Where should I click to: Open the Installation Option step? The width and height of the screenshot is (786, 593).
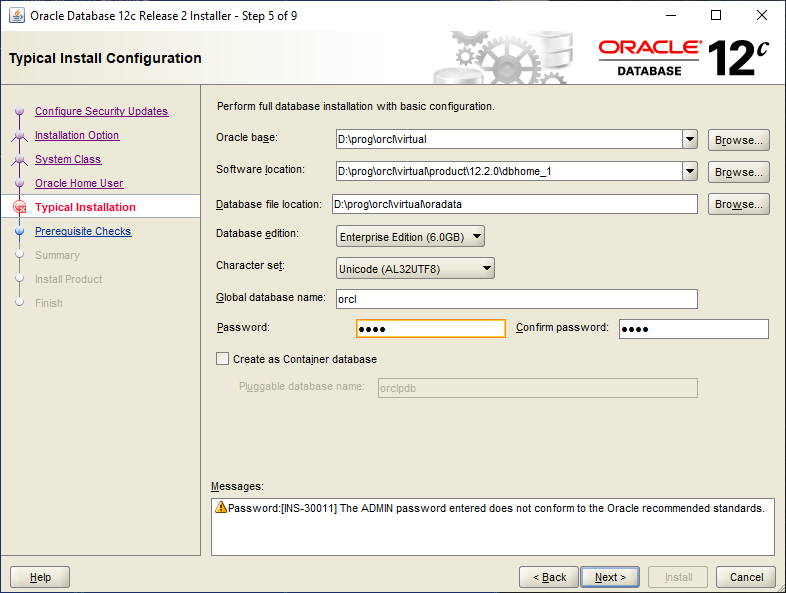click(77, 135)
